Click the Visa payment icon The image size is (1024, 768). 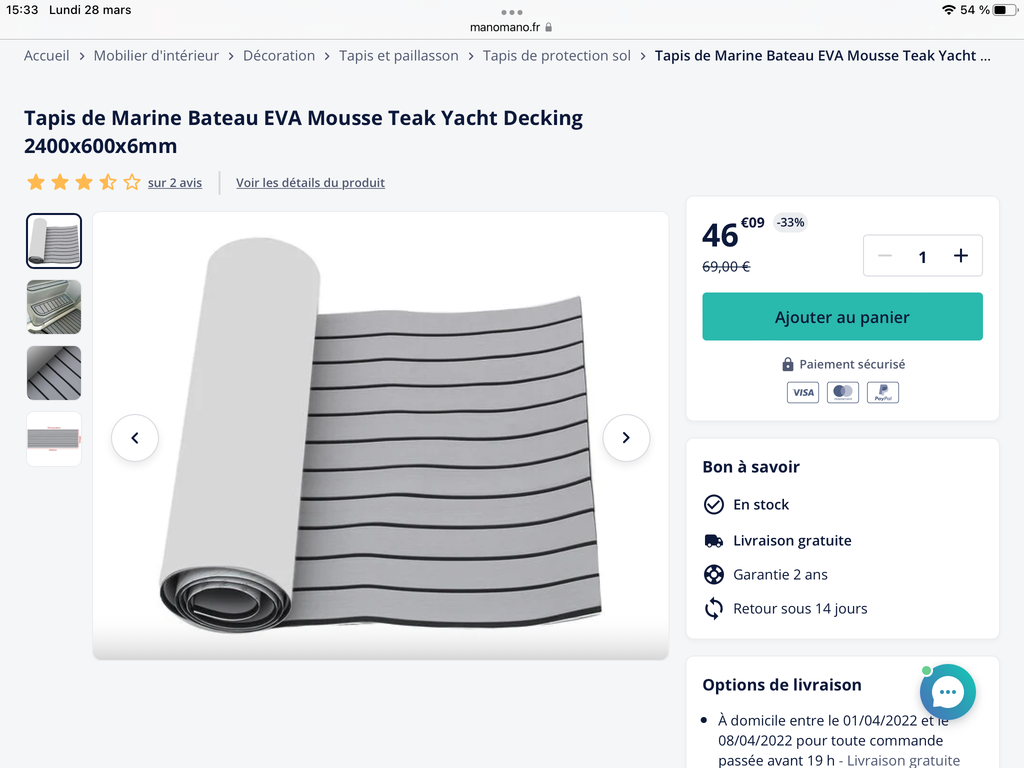803,392
